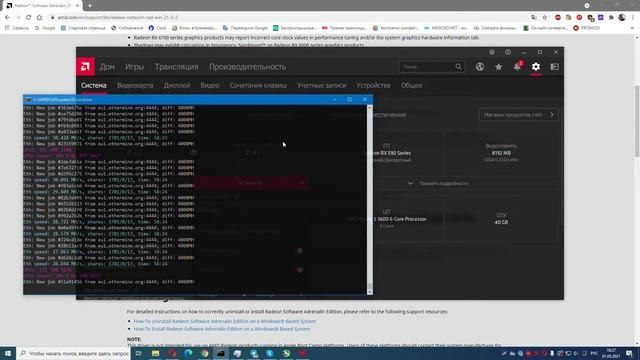Expand the Показать подробности hardware details

[438, 183]
